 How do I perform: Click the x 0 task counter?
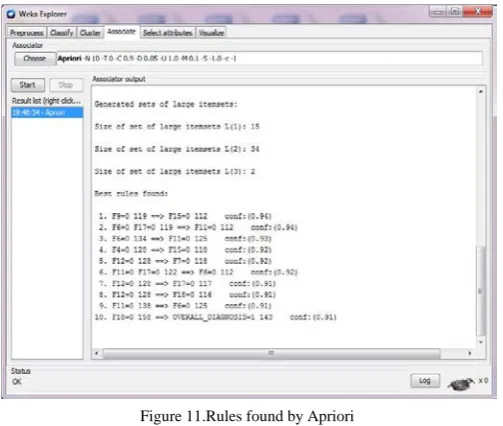pos(483,380)
